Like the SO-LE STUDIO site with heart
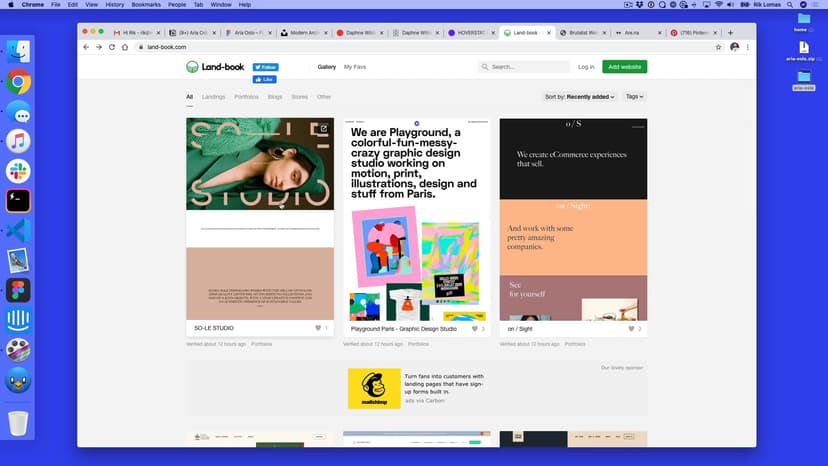The image size is (828, 466). (x=318, y=328)
